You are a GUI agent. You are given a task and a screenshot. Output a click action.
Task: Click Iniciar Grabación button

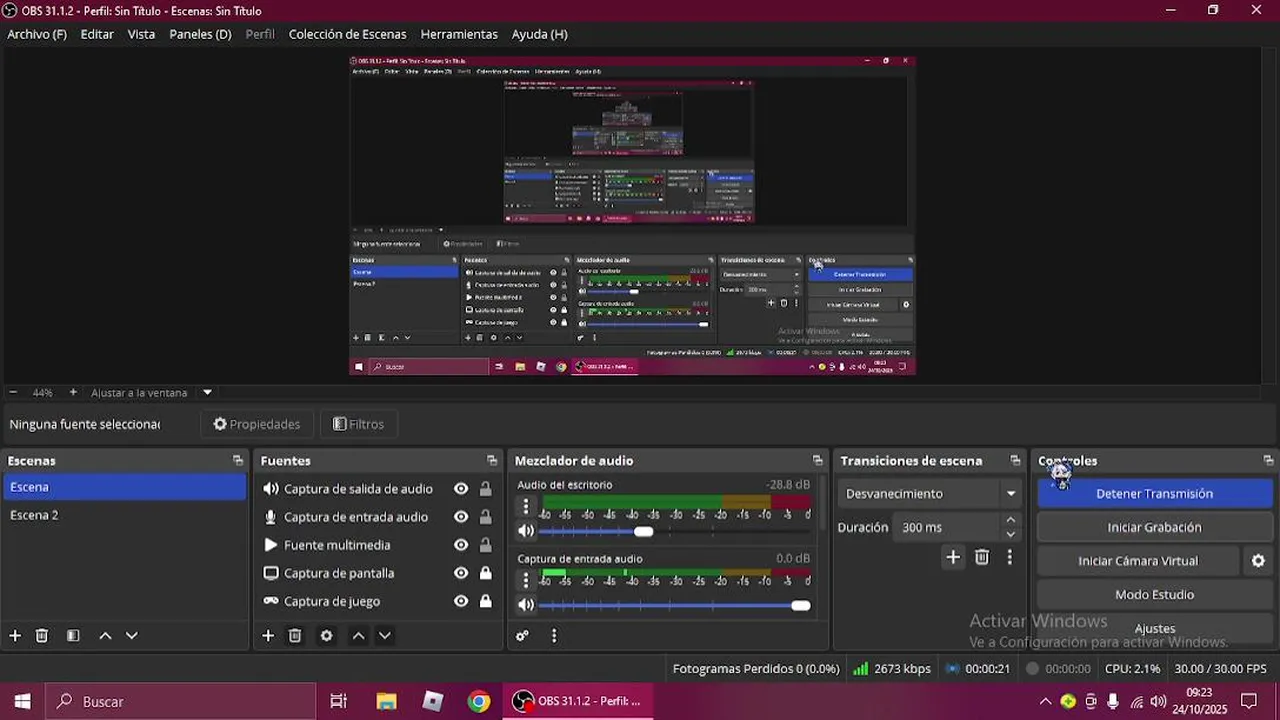[1154, 527]
